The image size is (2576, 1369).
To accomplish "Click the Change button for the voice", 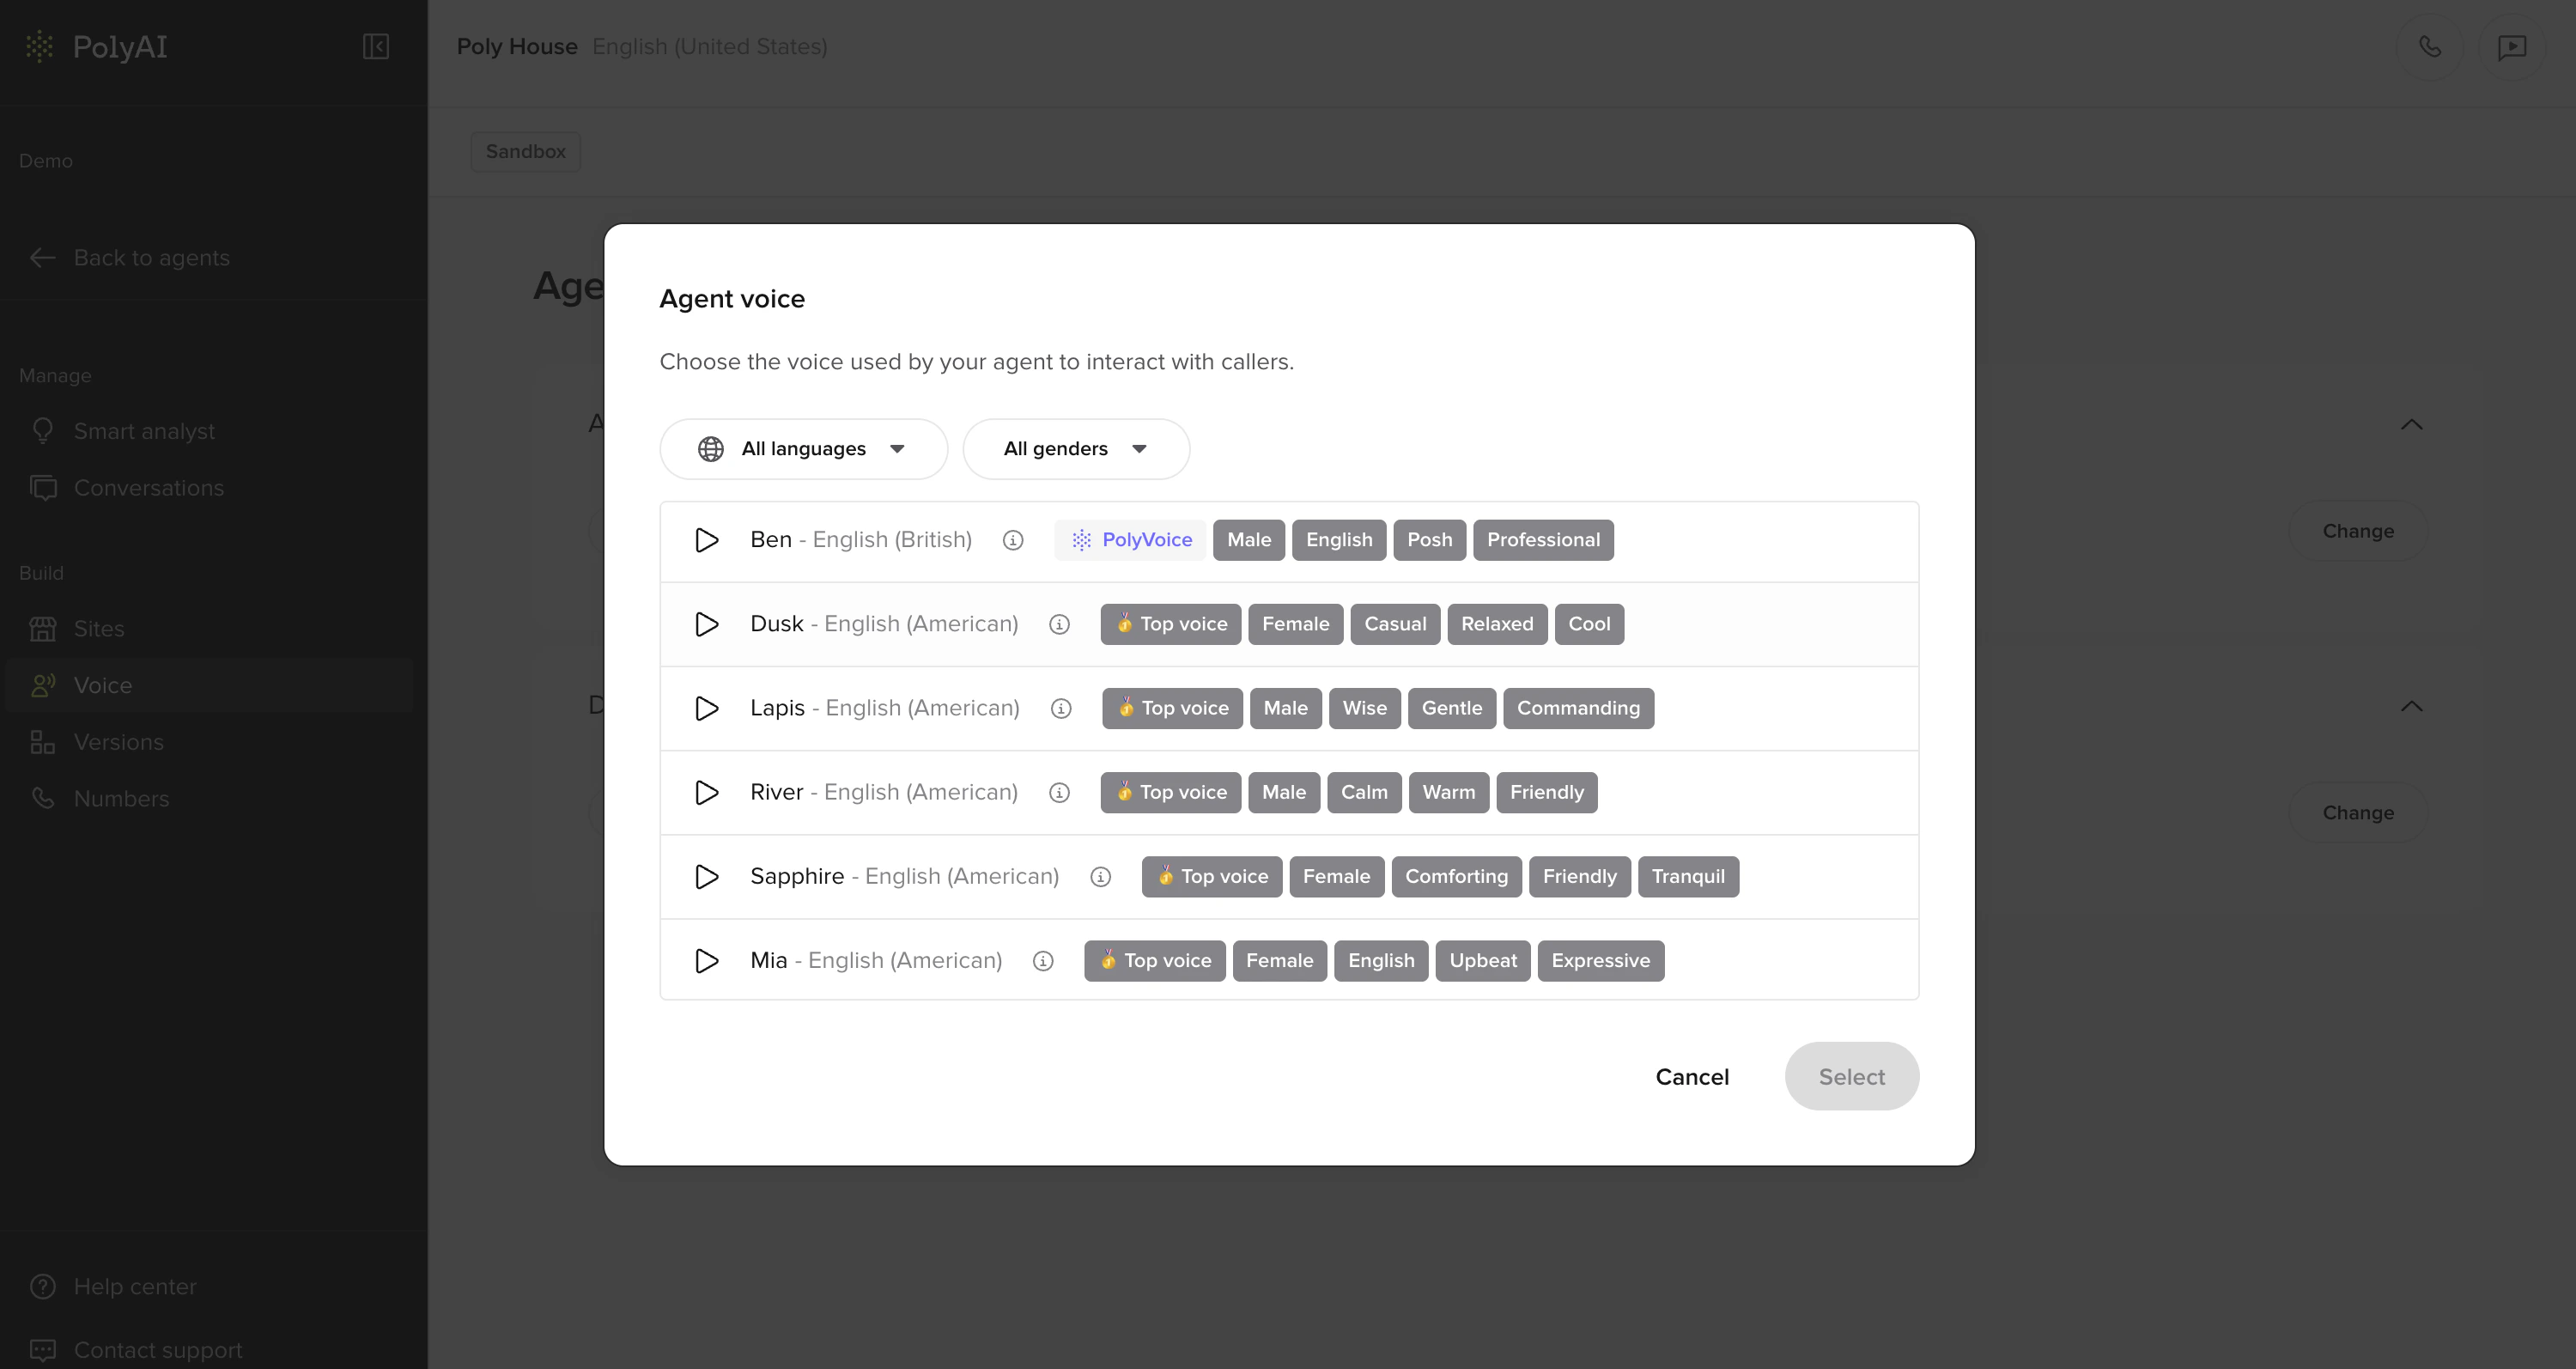I will (x=2357, y=530).
